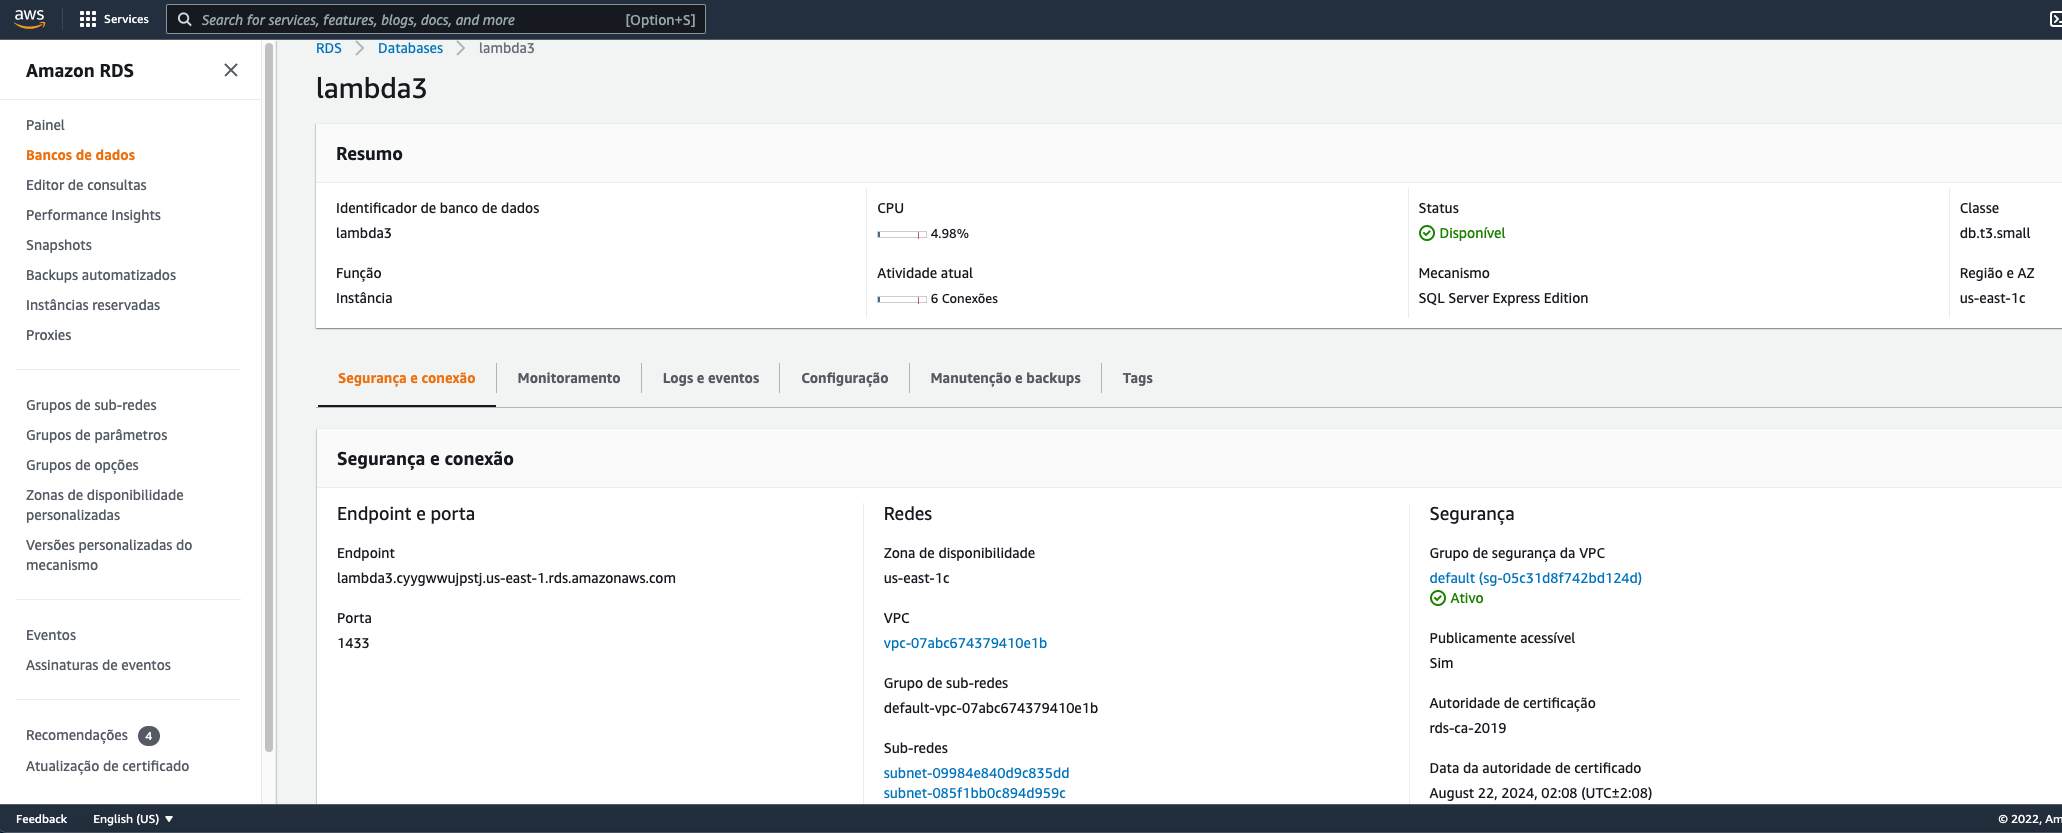The height and width of the screenshot is (833, 2062).
Task: Click the Feedback button in footer
Action: tap(41, 819)
